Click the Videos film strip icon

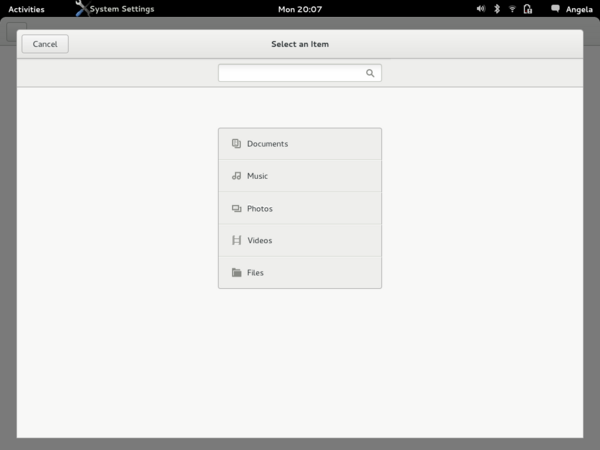pos(236,240)
